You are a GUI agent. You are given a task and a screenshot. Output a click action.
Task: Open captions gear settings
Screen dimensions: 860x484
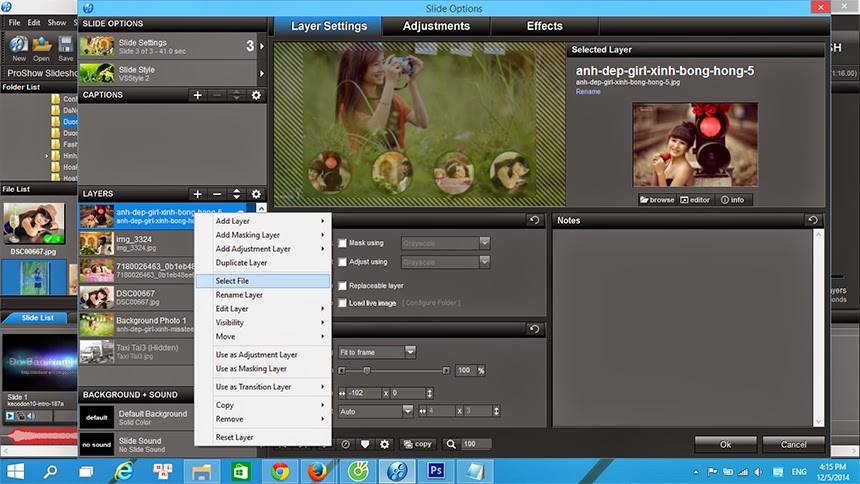pyautogui.click(x=256, y=95)
